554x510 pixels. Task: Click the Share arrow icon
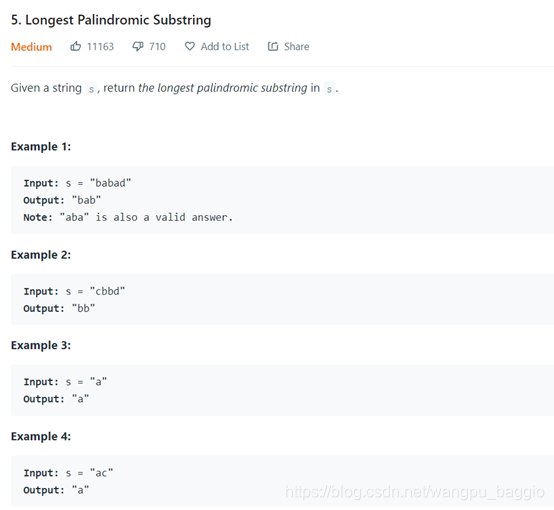tap(273, 46)
